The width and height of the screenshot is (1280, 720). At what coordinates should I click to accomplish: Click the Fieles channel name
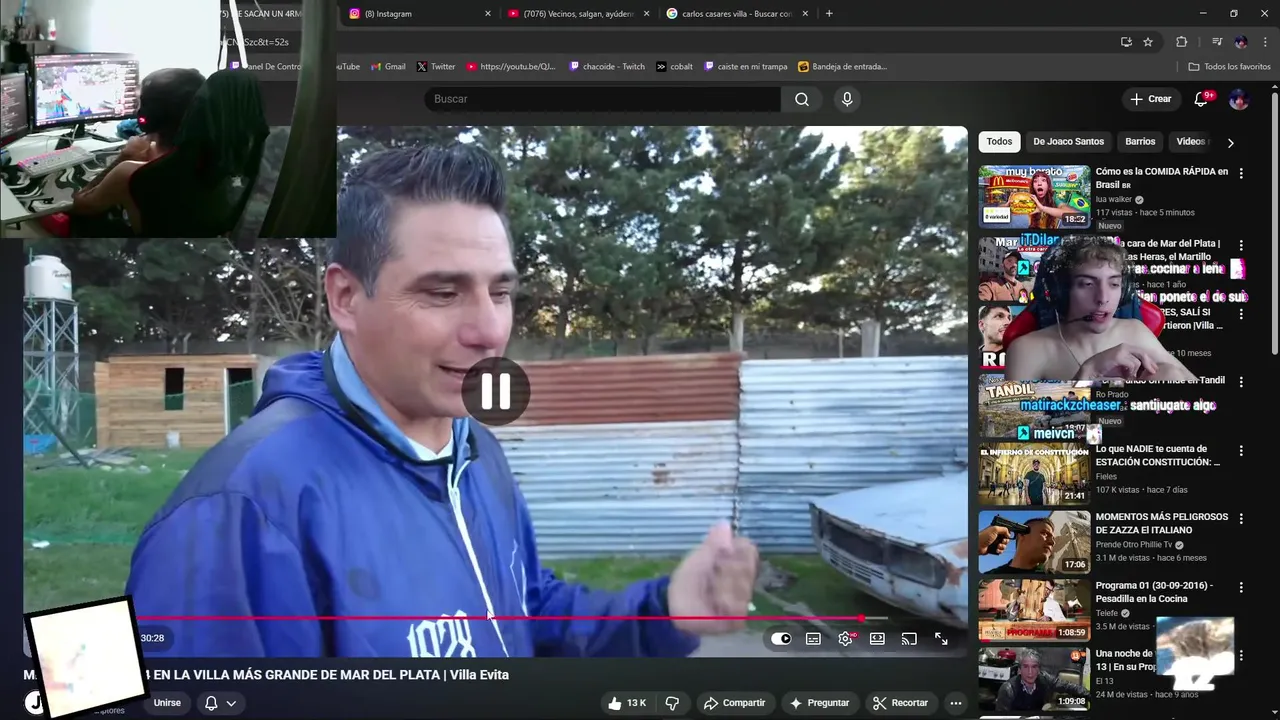1106,476
